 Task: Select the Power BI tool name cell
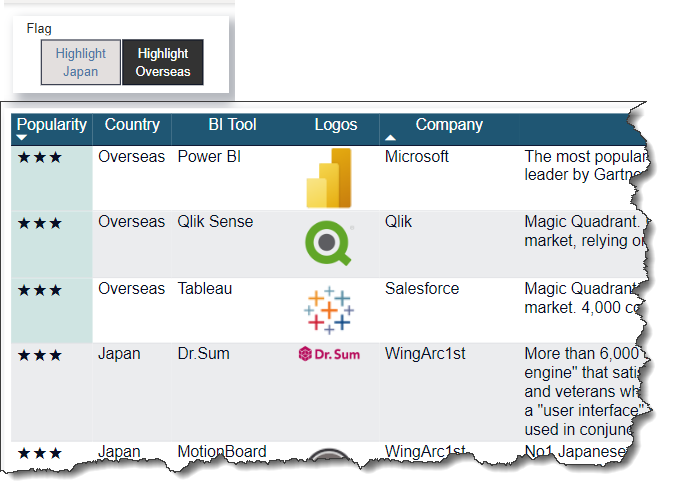click(x=209, y=157)
